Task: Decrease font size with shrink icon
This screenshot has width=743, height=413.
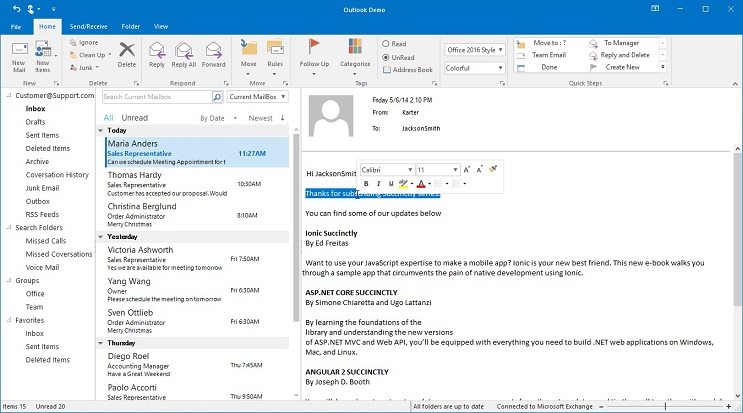Action: [480, 170]
